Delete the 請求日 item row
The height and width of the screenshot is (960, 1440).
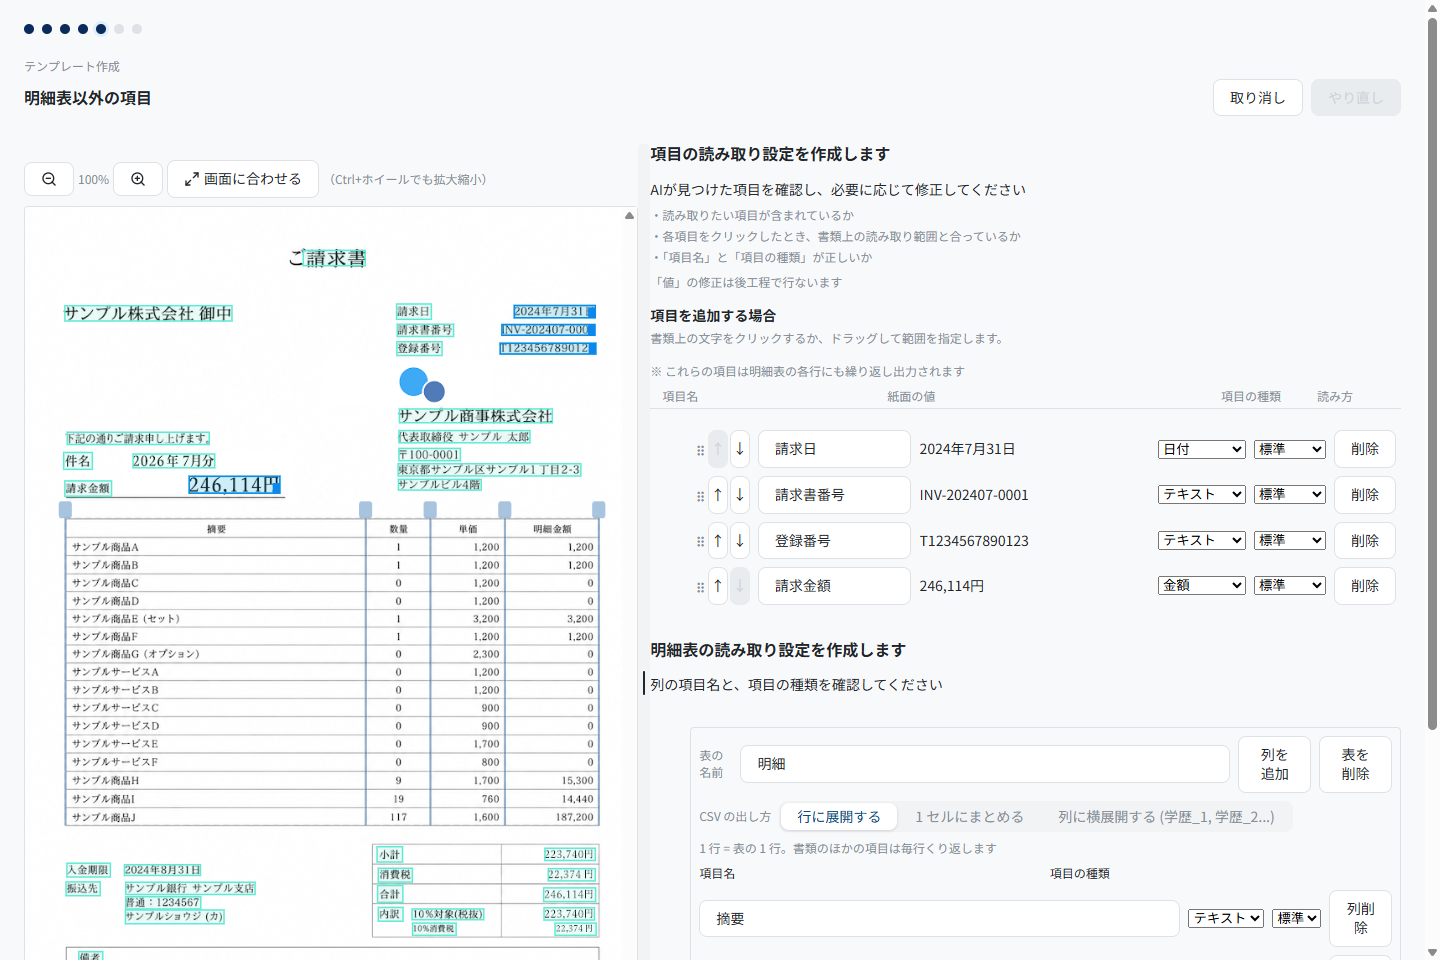point(1365,449)
